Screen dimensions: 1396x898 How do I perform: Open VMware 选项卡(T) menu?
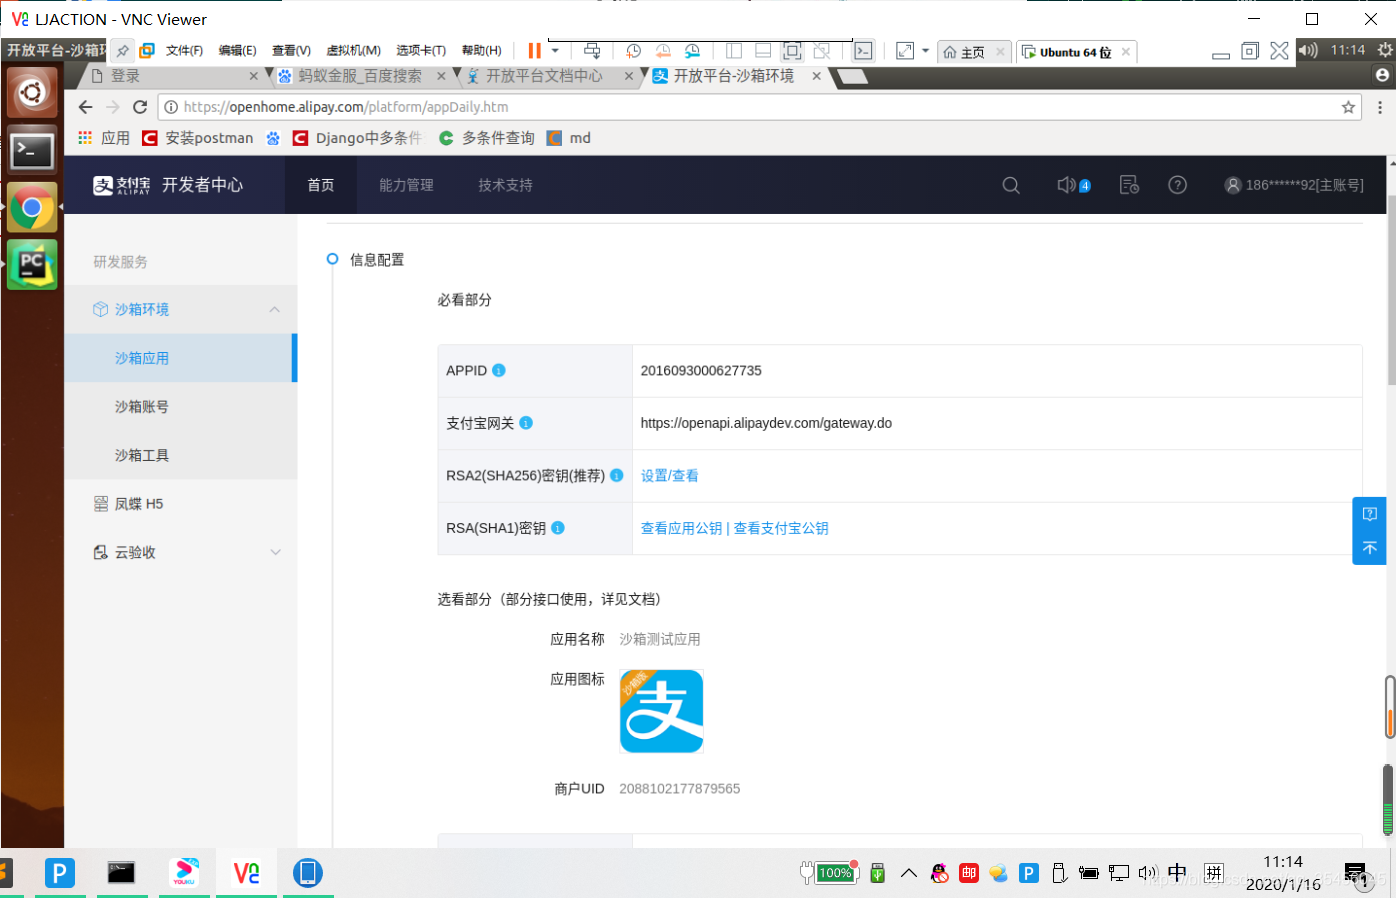[x=420, y=51]
